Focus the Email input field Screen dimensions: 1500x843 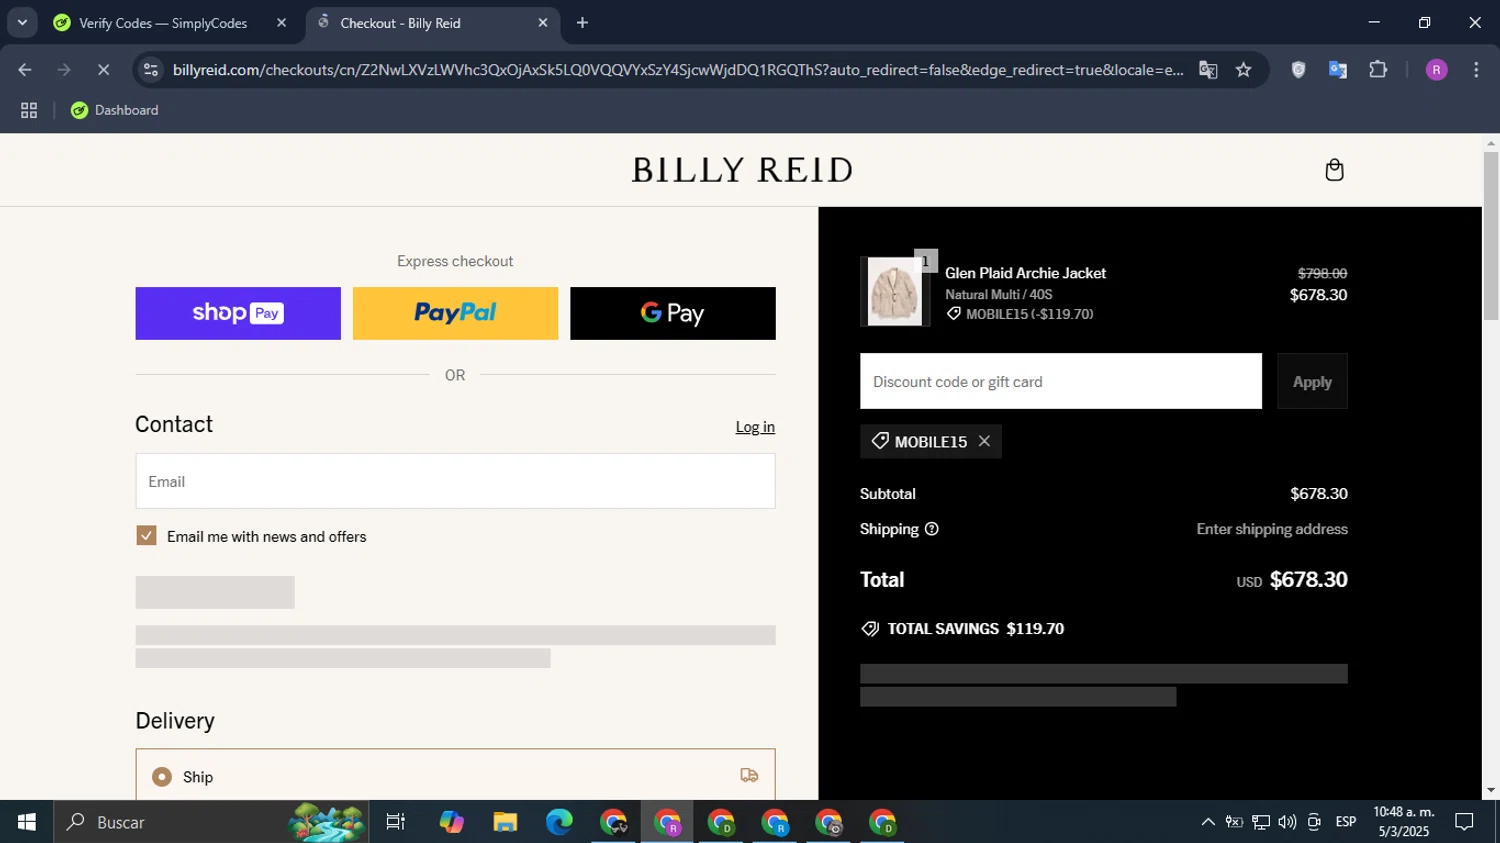(x=455, y=481)
